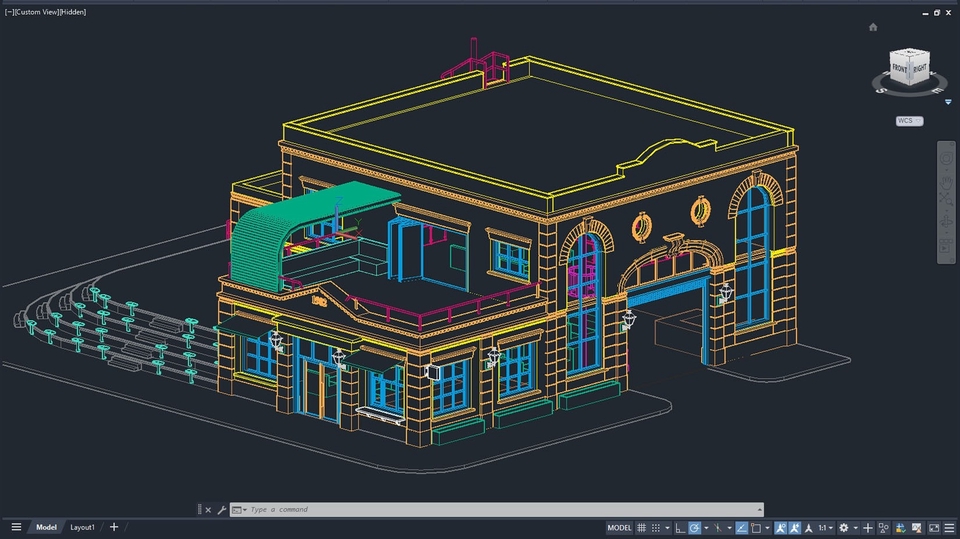The height and width of the screenshot is (539, 960).
Task: Click the Annotation Monitor plus icon
Action: [x=868, y=527]
